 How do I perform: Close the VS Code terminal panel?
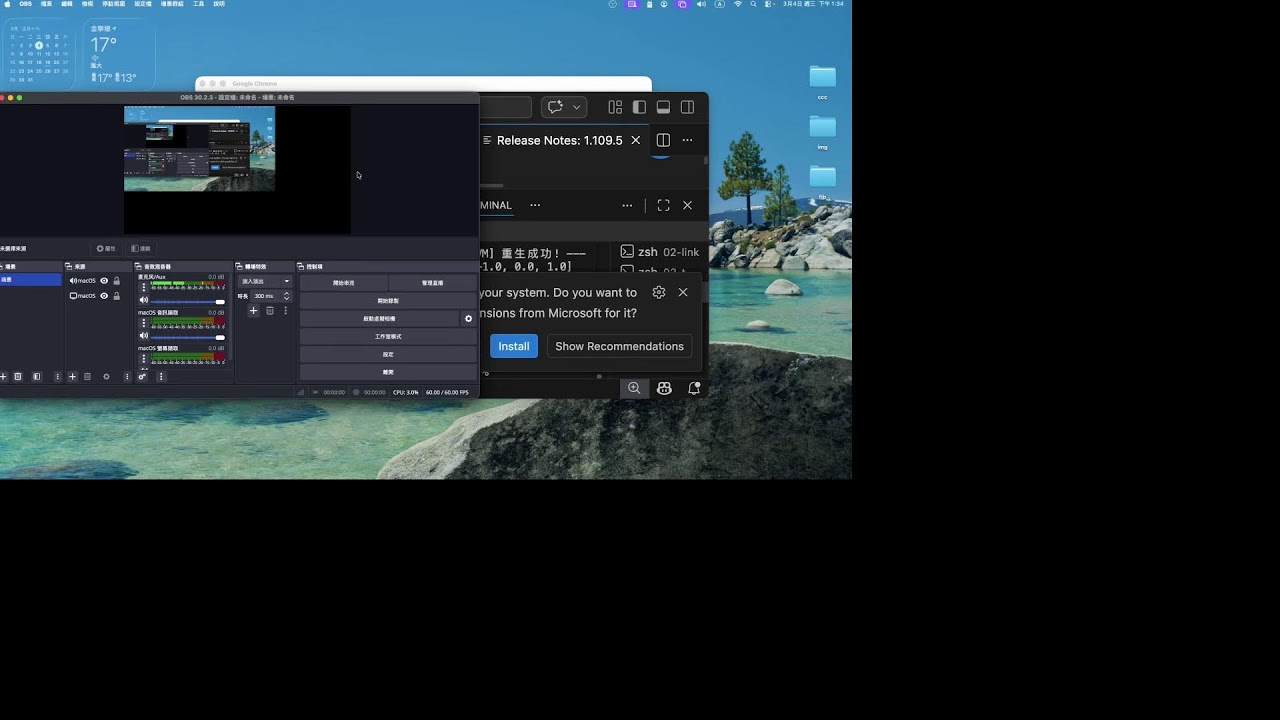[x=687, y=205]
